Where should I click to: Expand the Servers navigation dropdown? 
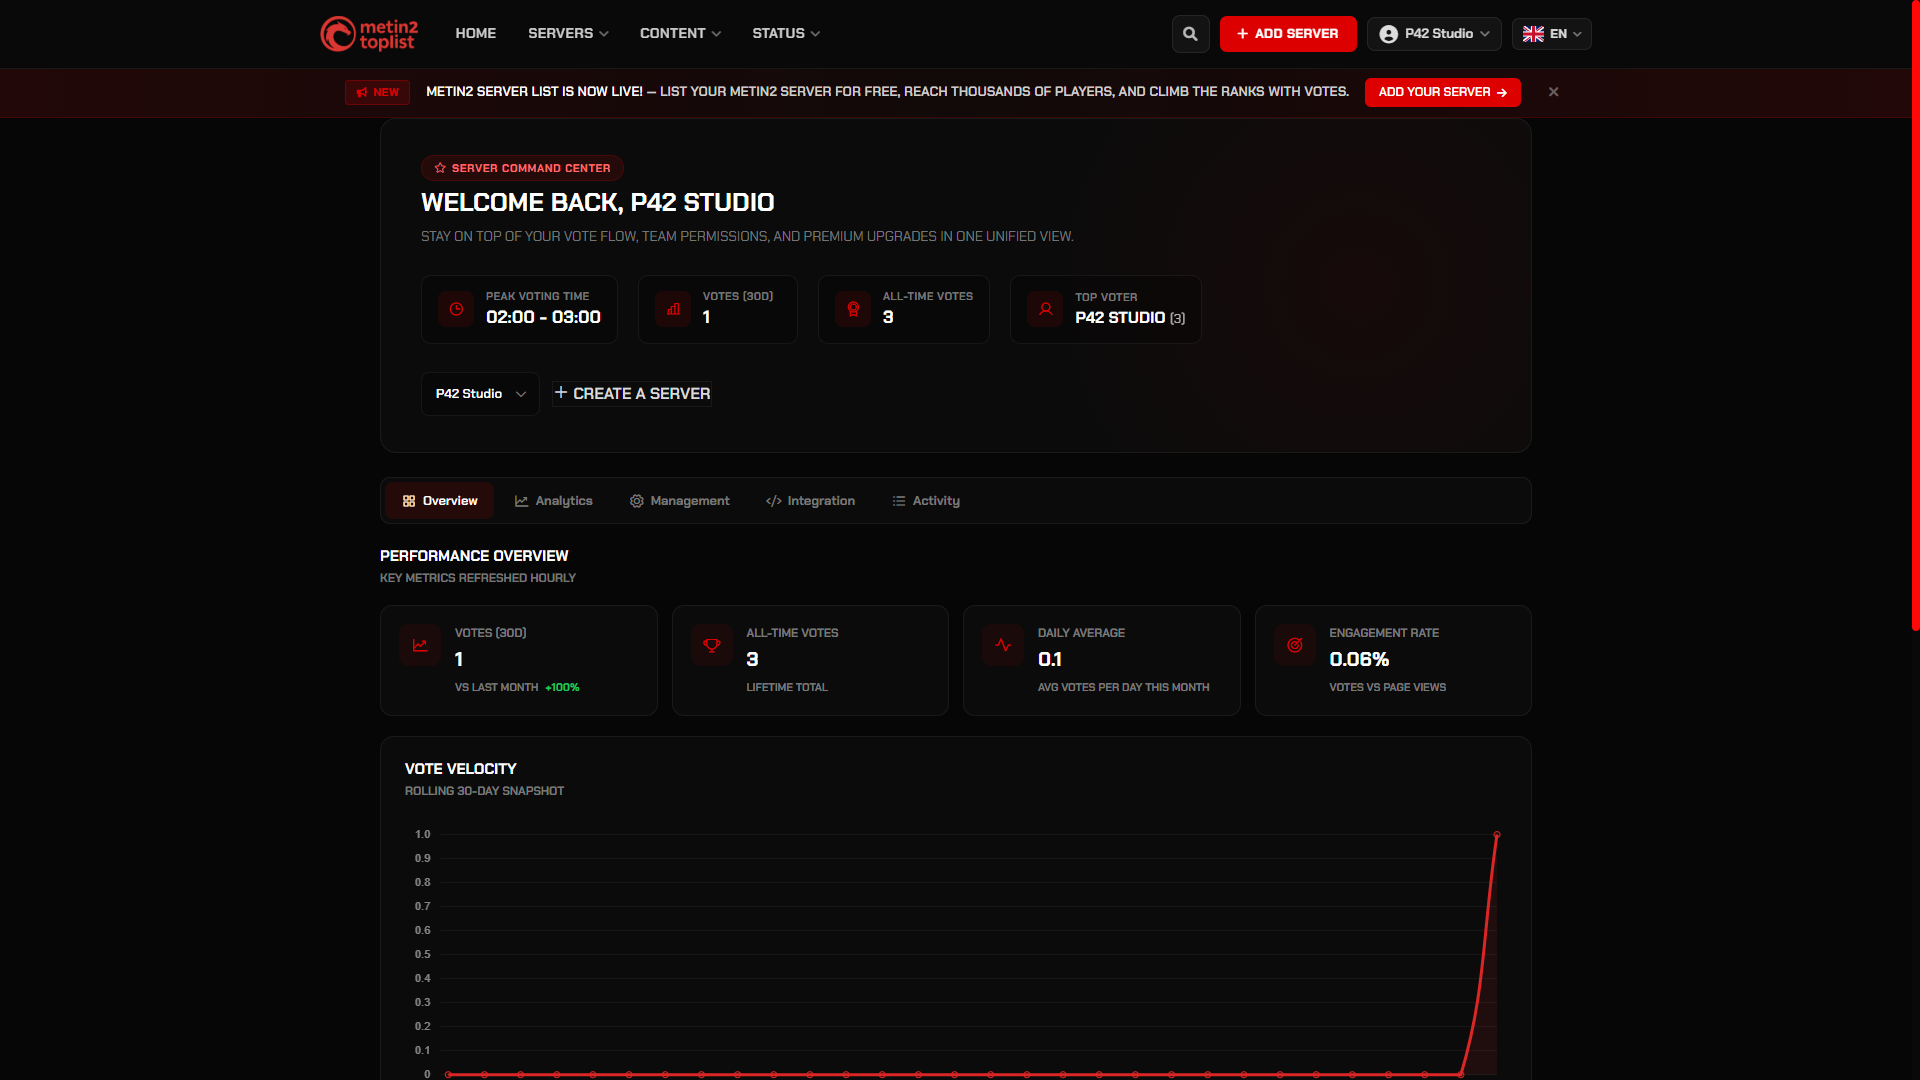point(568,34)
